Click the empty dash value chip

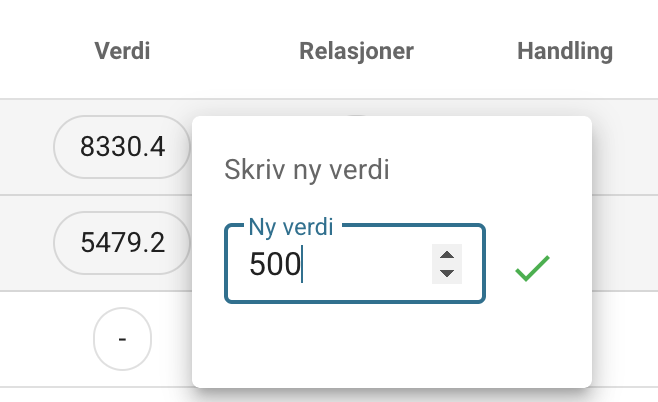click(122, 339)
